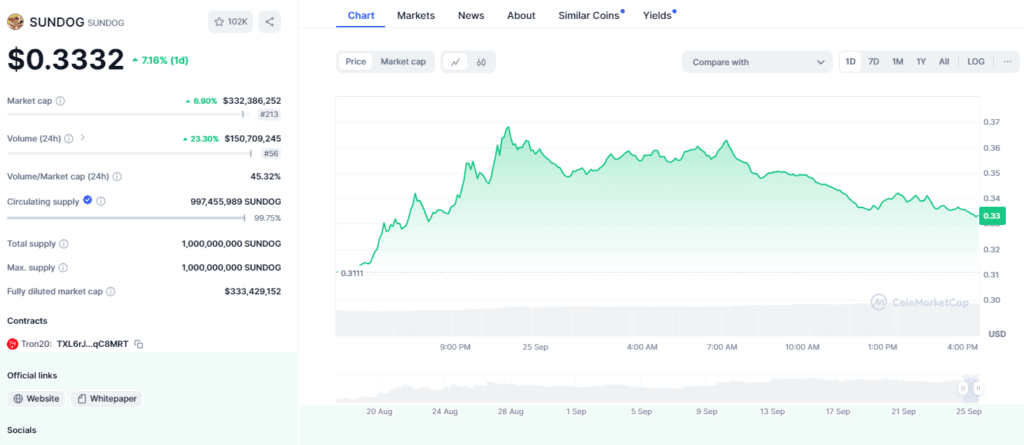Open the News tab
The height and width of the screenshot is (445, 1024).
coord(471,16)
